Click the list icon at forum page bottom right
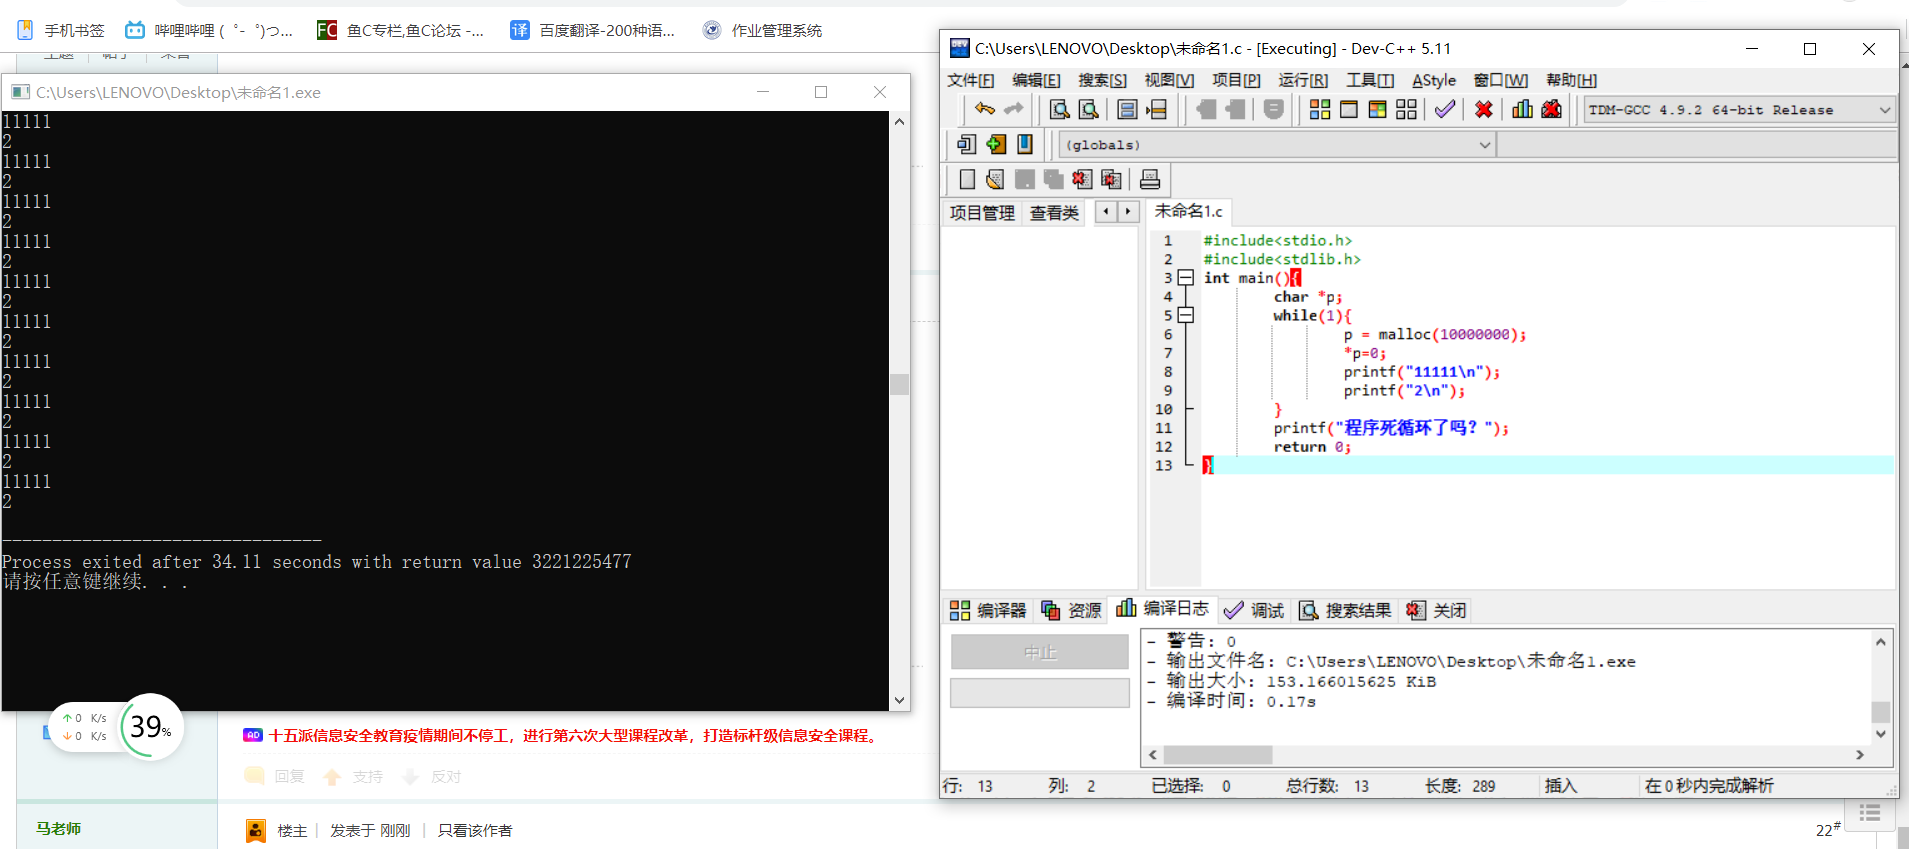 click(x=1870, y=815)
